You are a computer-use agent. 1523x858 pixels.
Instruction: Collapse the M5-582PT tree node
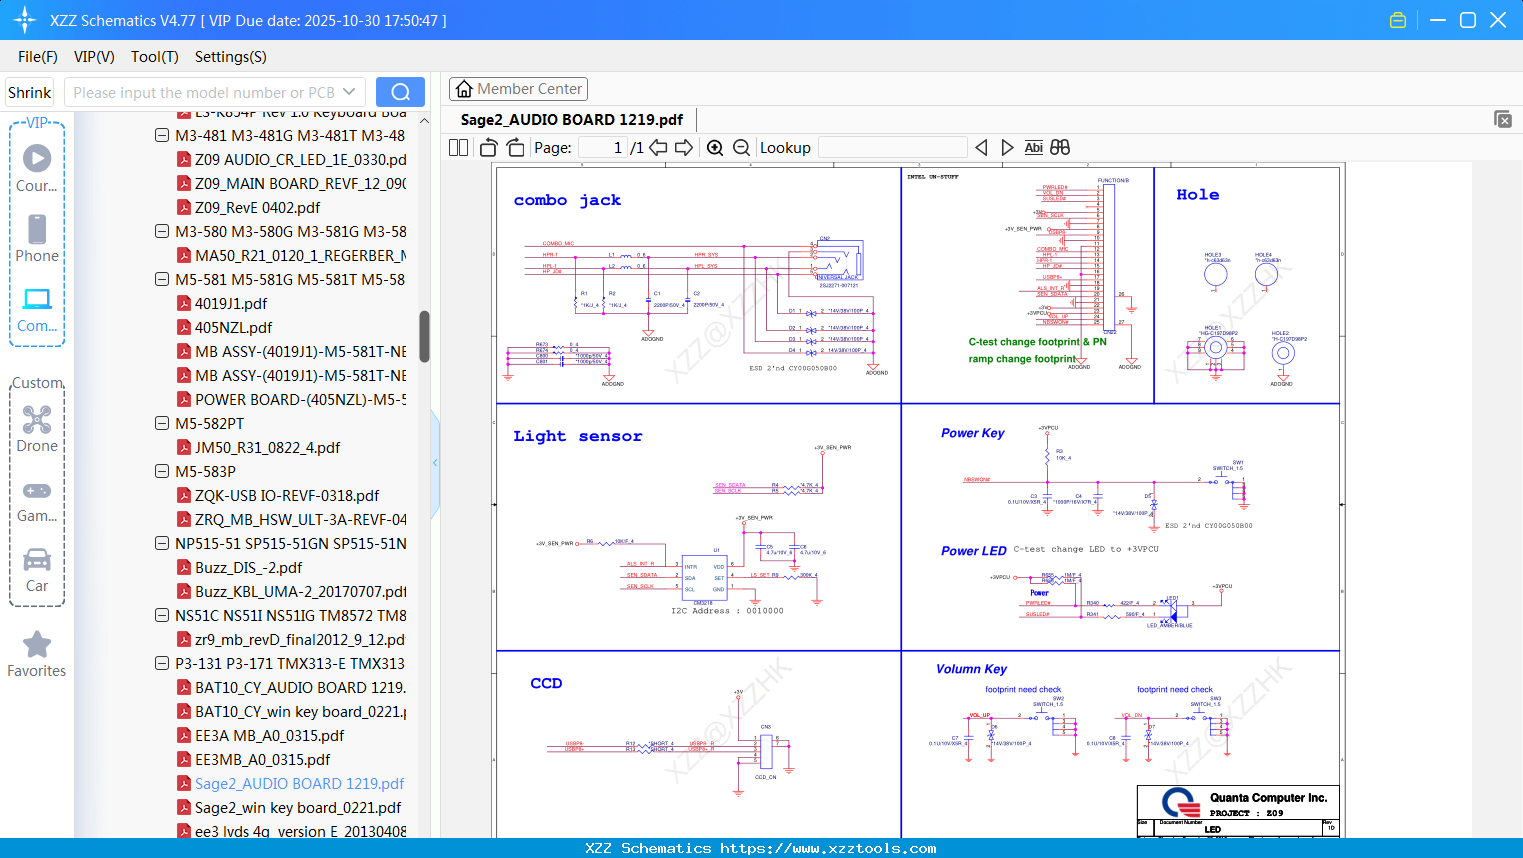[x=162, y=423]
